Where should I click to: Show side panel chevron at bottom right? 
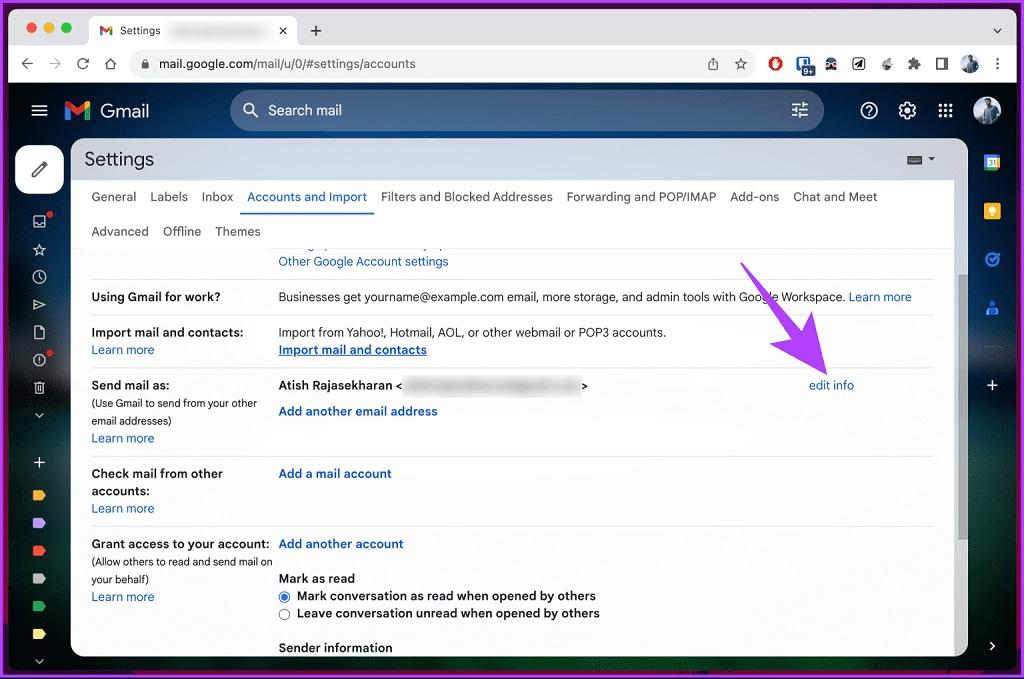[992, 646]
